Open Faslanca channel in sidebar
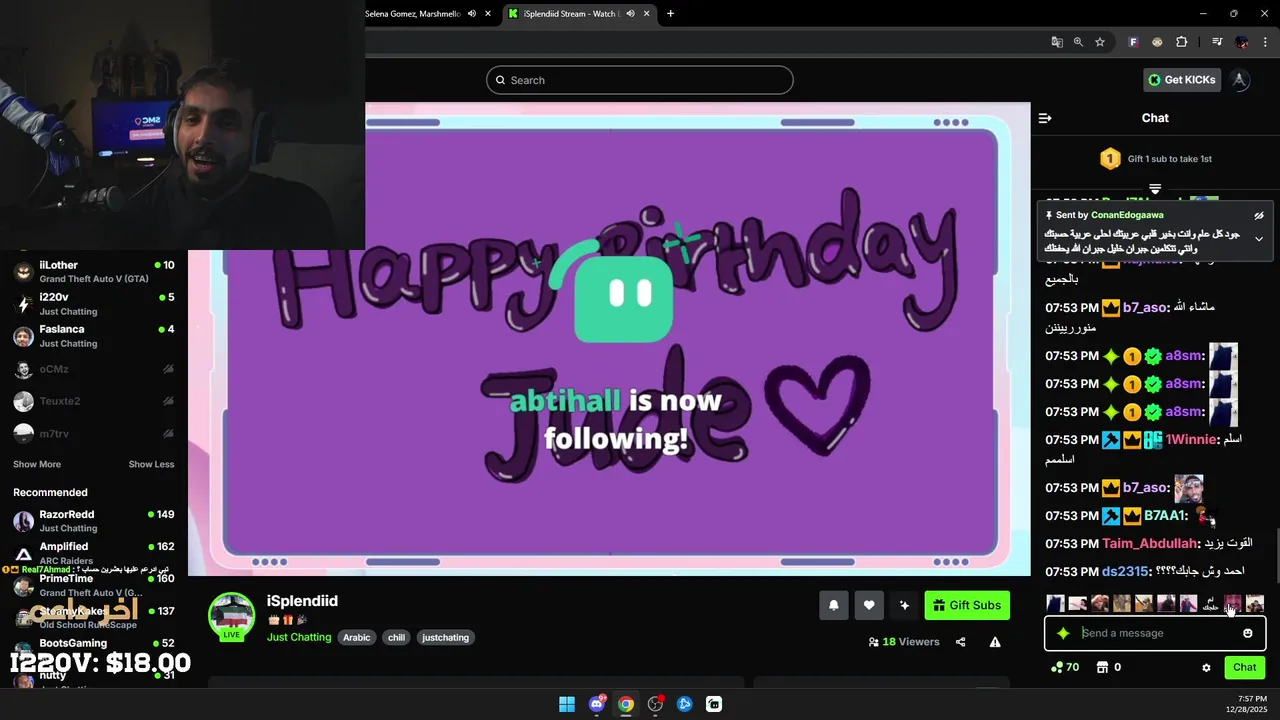Screen dimensions: 1280x720 [x=94, y=336]
